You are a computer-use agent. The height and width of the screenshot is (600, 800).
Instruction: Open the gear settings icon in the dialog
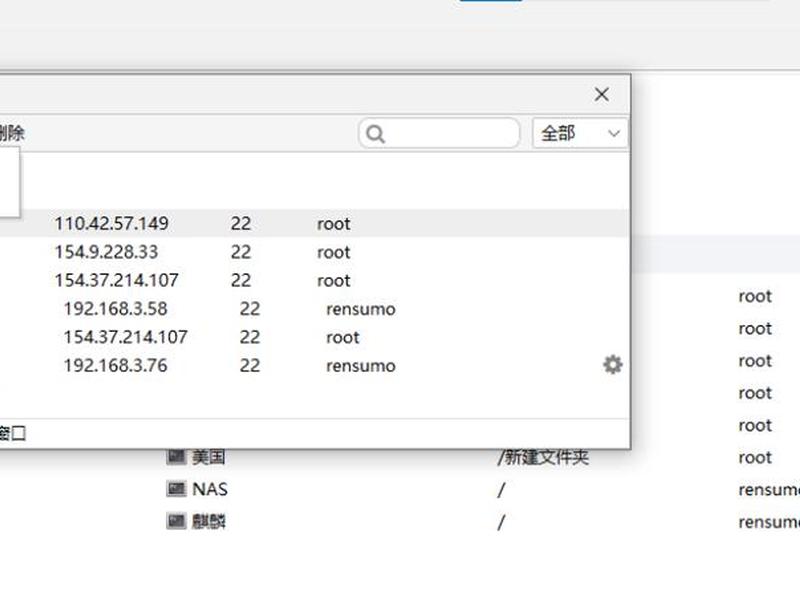coord(613,364)
